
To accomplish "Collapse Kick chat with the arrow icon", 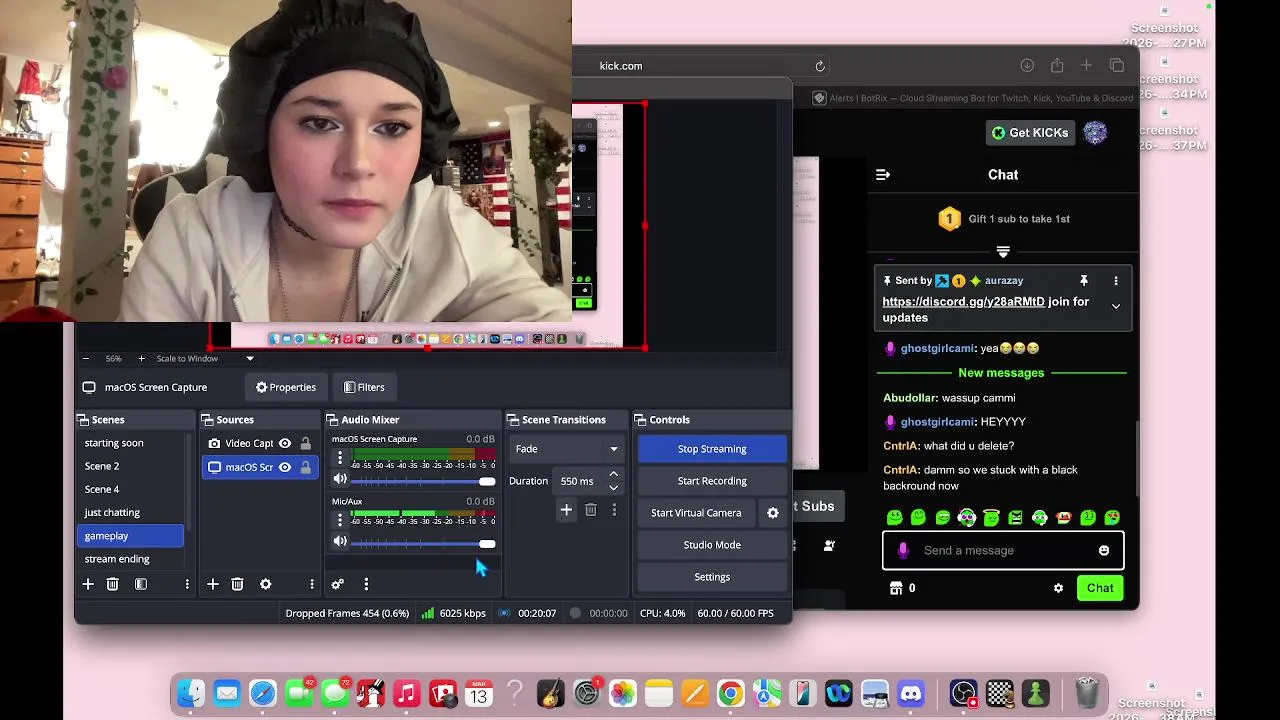I will (883, 174).
